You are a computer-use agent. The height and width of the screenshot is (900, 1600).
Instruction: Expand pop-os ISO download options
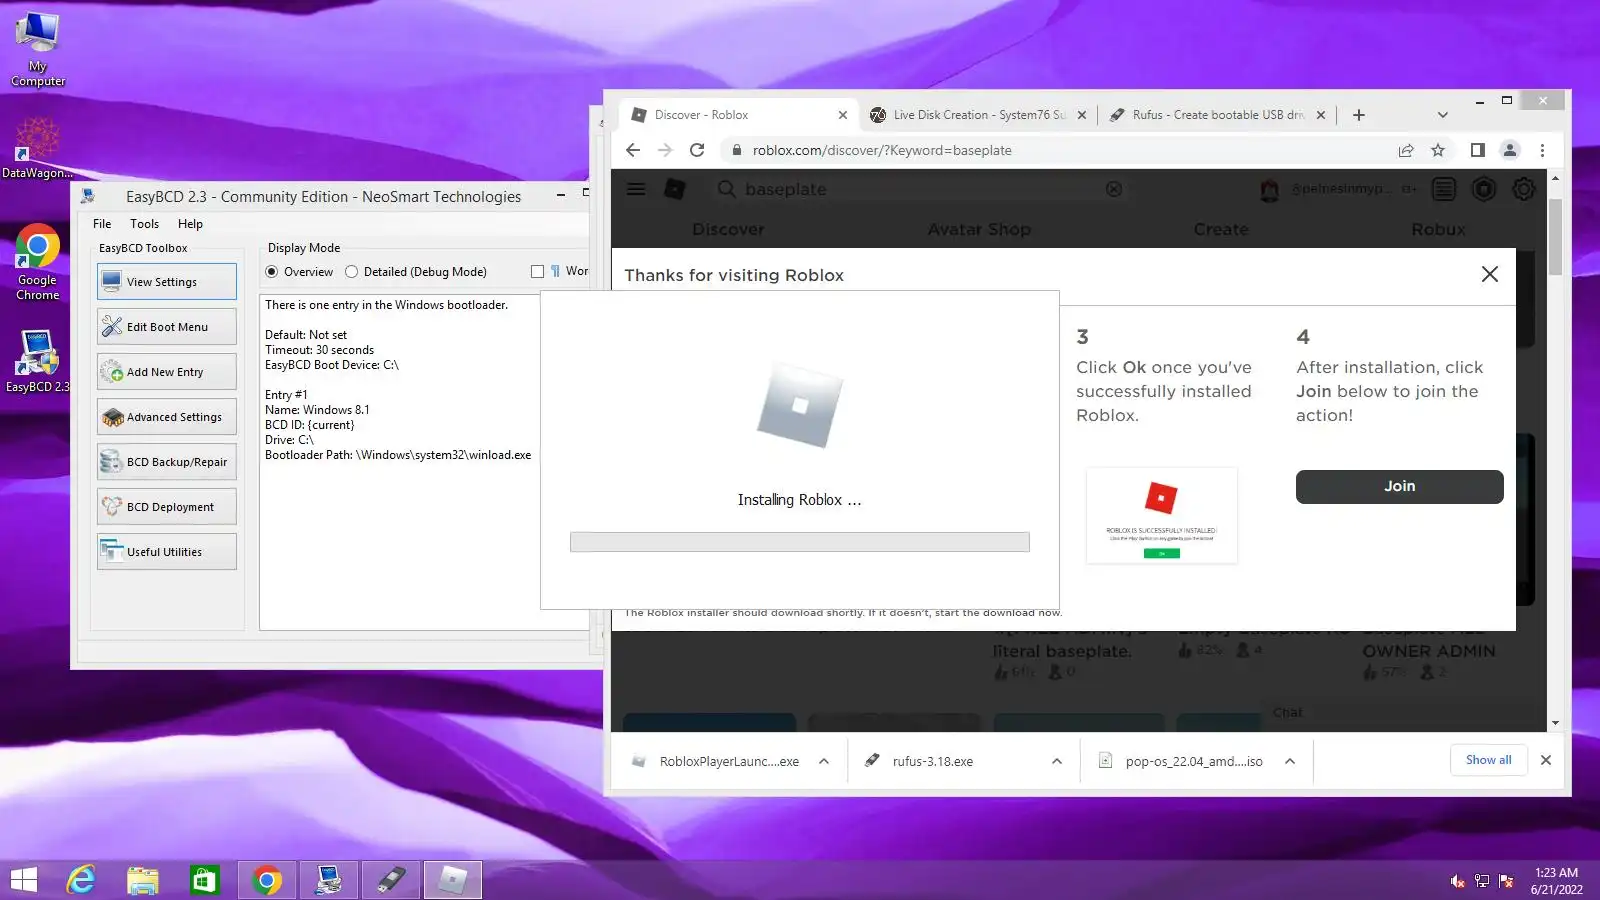[1290, 761]
